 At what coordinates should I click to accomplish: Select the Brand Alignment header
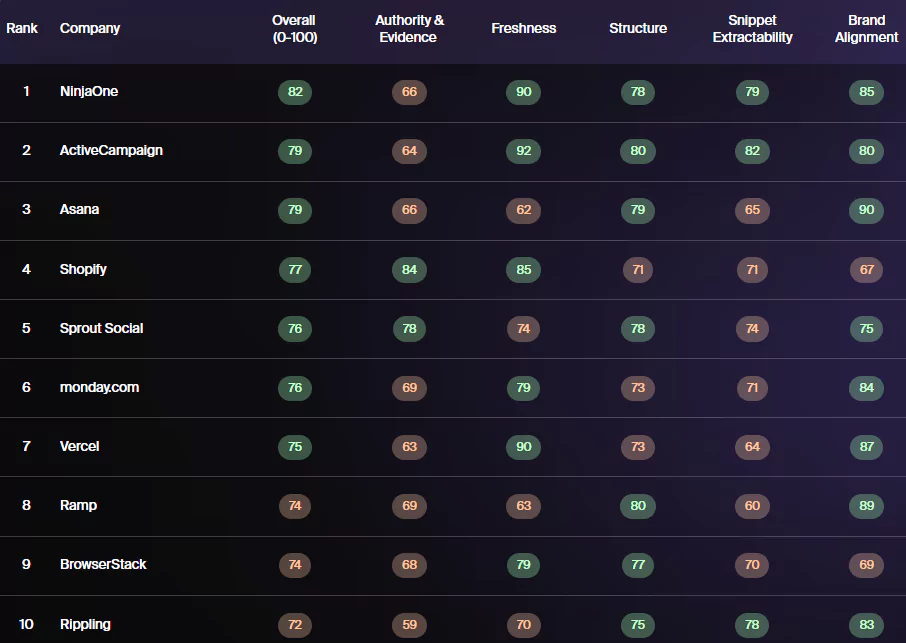click(866, 29)
